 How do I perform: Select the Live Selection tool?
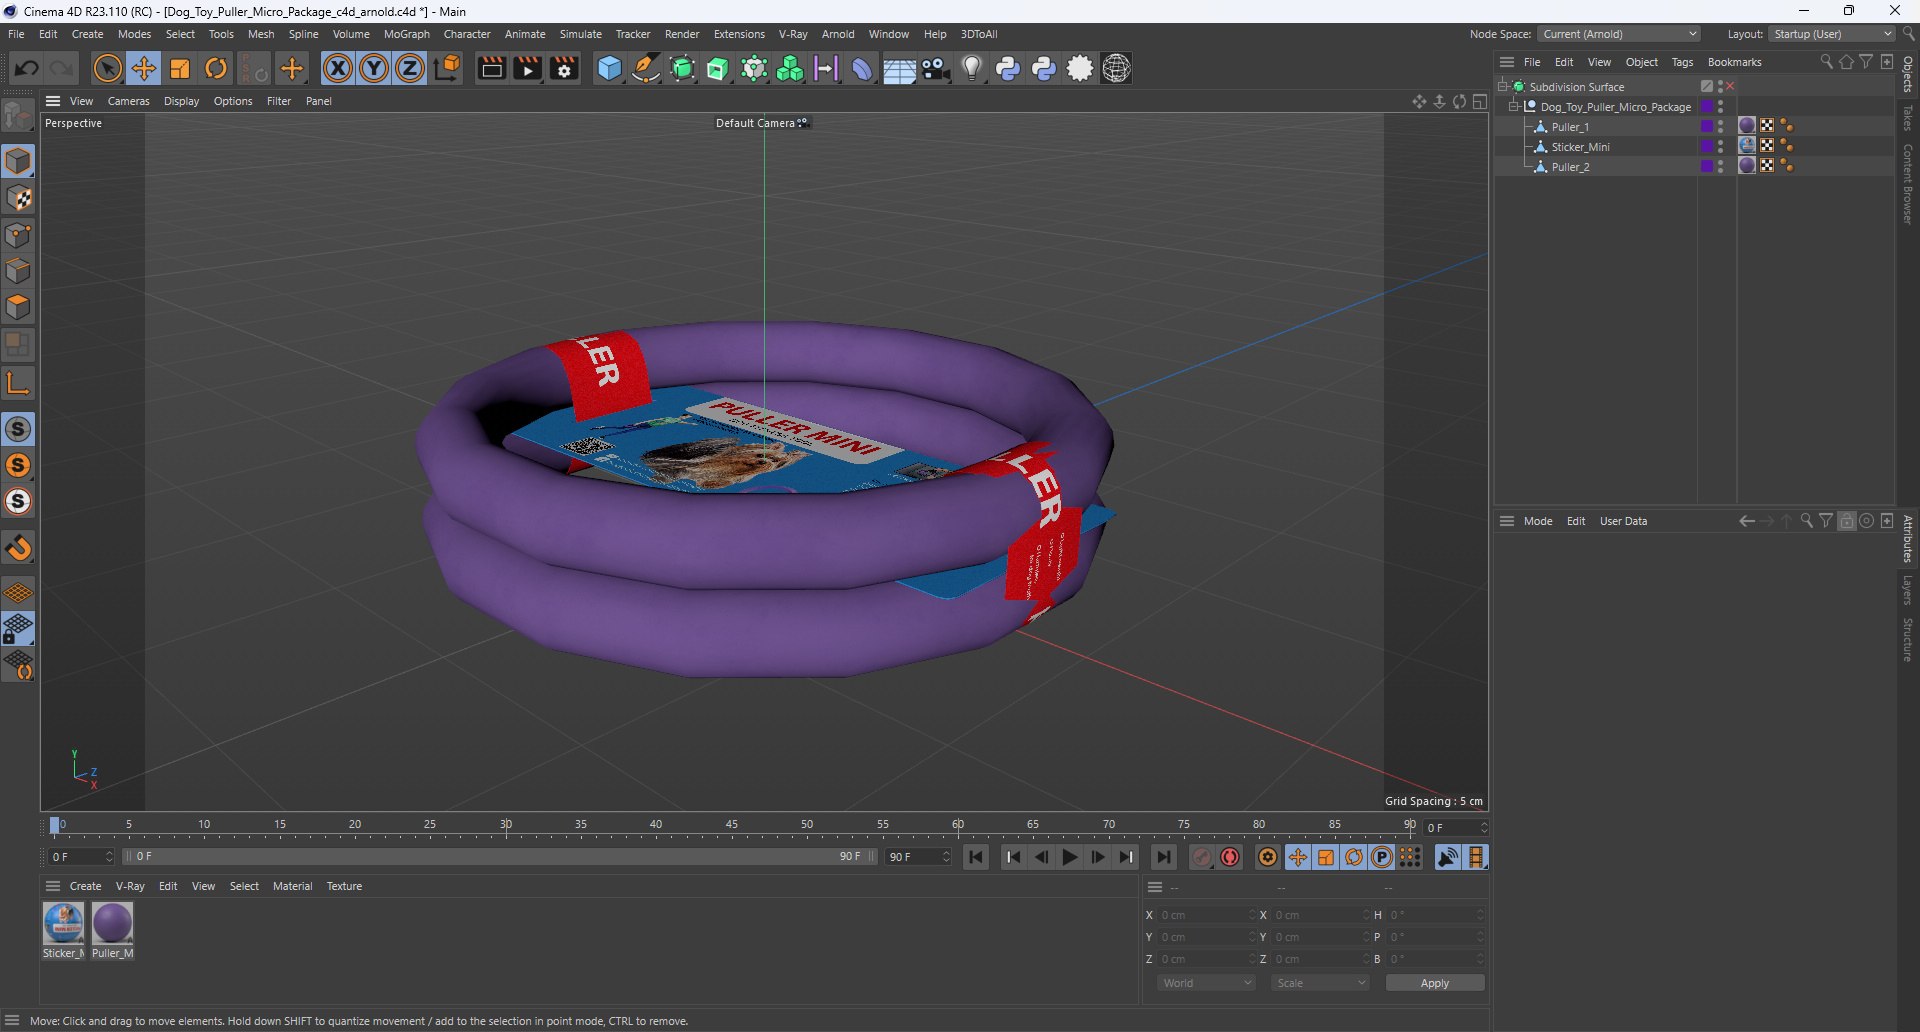point(107,68)
